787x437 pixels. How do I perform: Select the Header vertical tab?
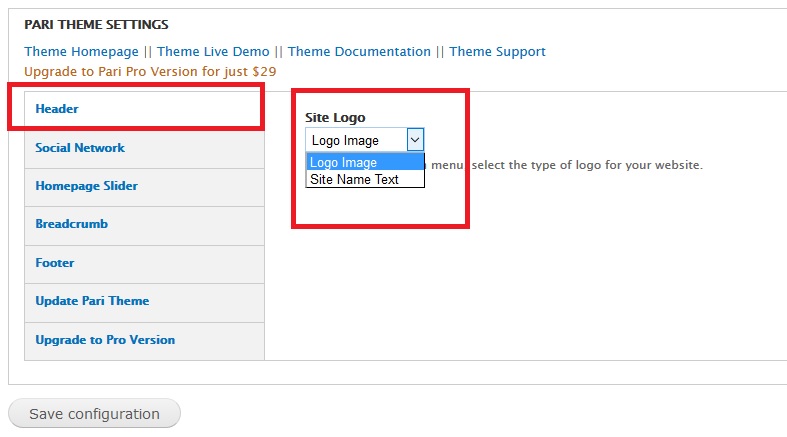[x=57, y=108]
